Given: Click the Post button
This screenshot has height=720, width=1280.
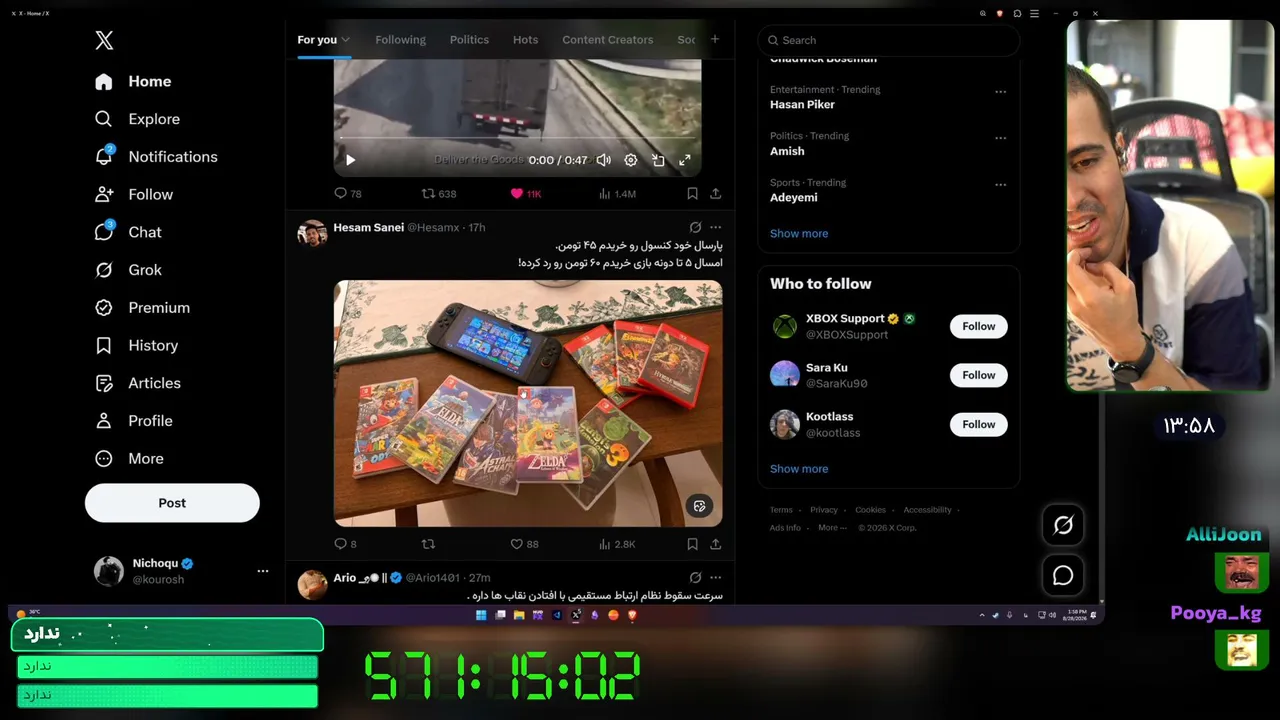Looking at the screenshot, I should pyautogui.click(x=172, y=503).
